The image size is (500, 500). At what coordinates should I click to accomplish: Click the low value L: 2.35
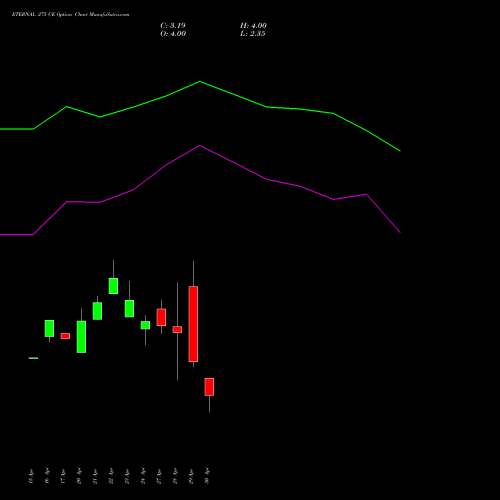click(x=253, y=34)
